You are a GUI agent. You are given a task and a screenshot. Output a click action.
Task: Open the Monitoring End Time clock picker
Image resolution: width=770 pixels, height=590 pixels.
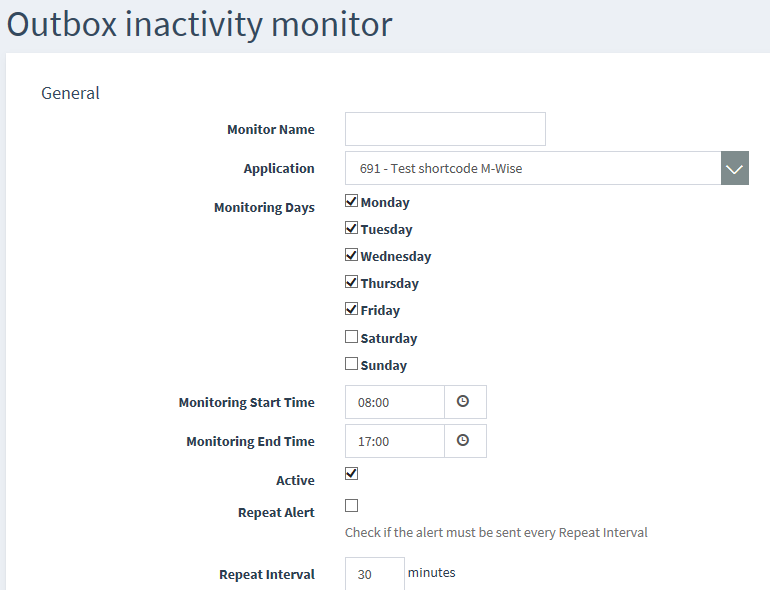(465, 441)
